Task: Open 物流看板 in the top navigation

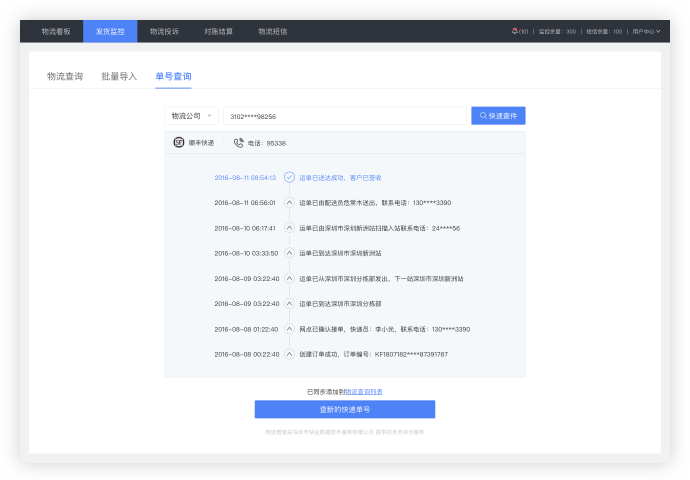Action: [56, 31]
